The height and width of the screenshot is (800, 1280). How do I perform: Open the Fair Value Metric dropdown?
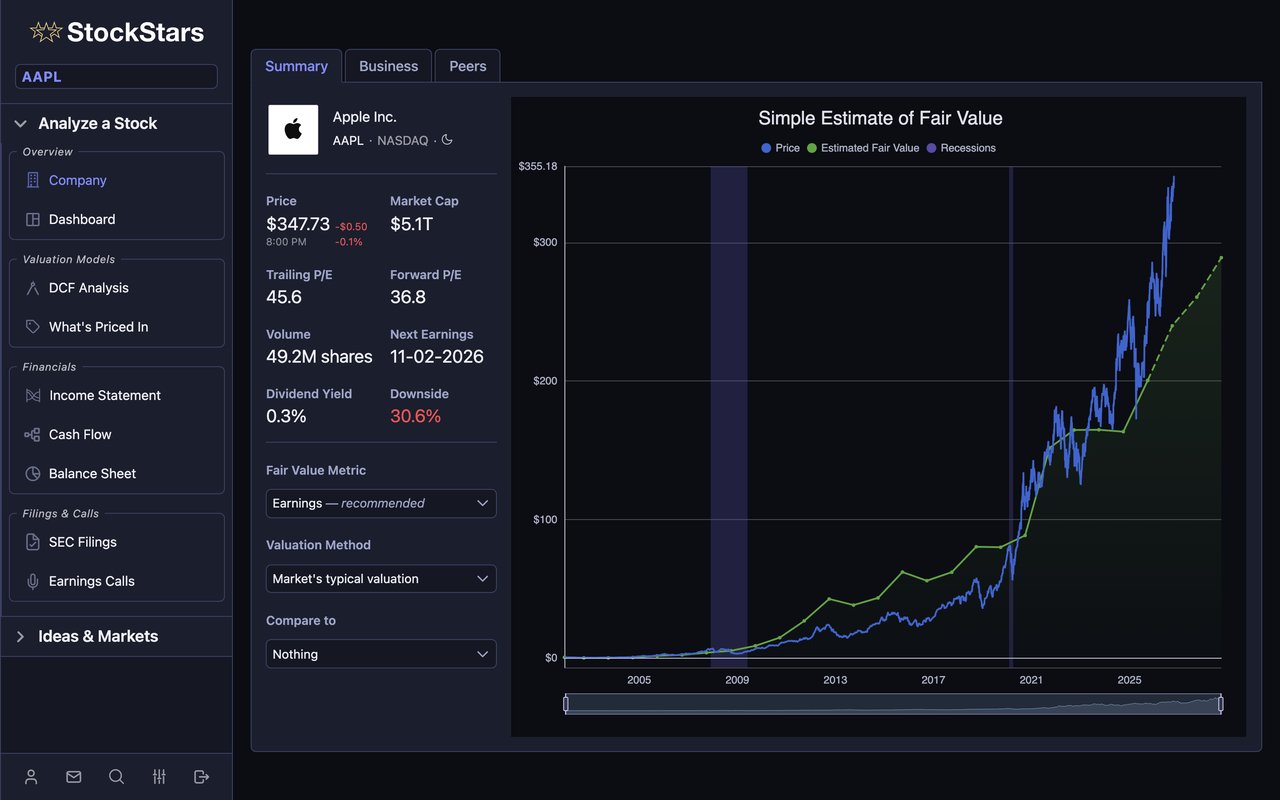[381, 503]
